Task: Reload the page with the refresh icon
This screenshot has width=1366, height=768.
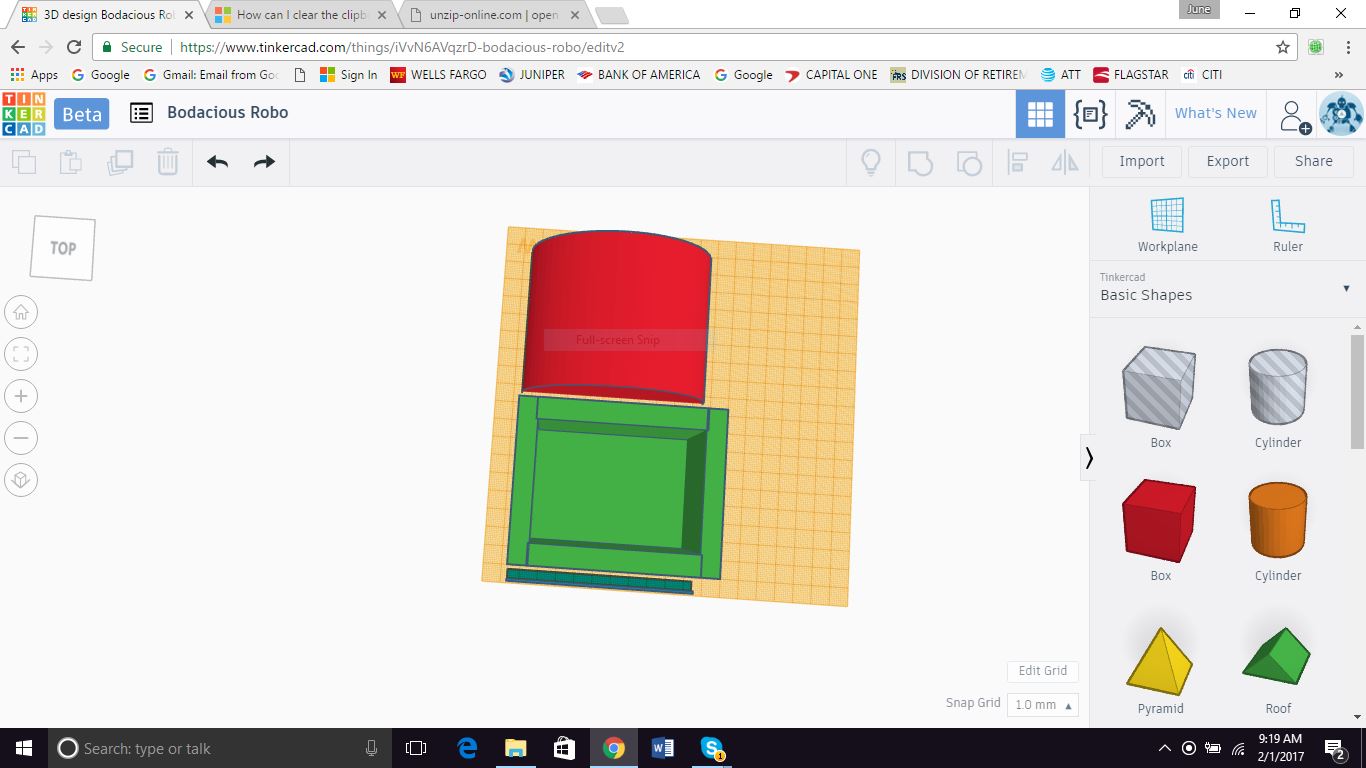Action: pos(74,47)
